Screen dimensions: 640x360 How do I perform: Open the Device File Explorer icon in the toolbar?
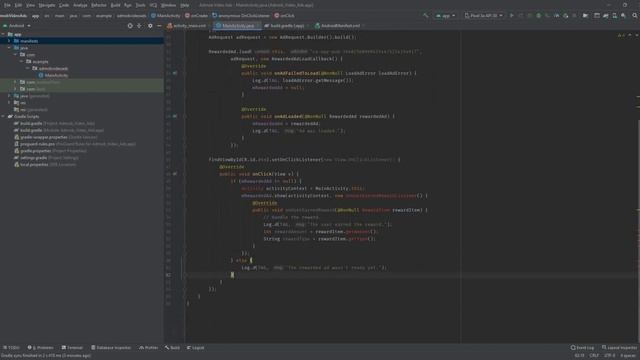[585, 16]
